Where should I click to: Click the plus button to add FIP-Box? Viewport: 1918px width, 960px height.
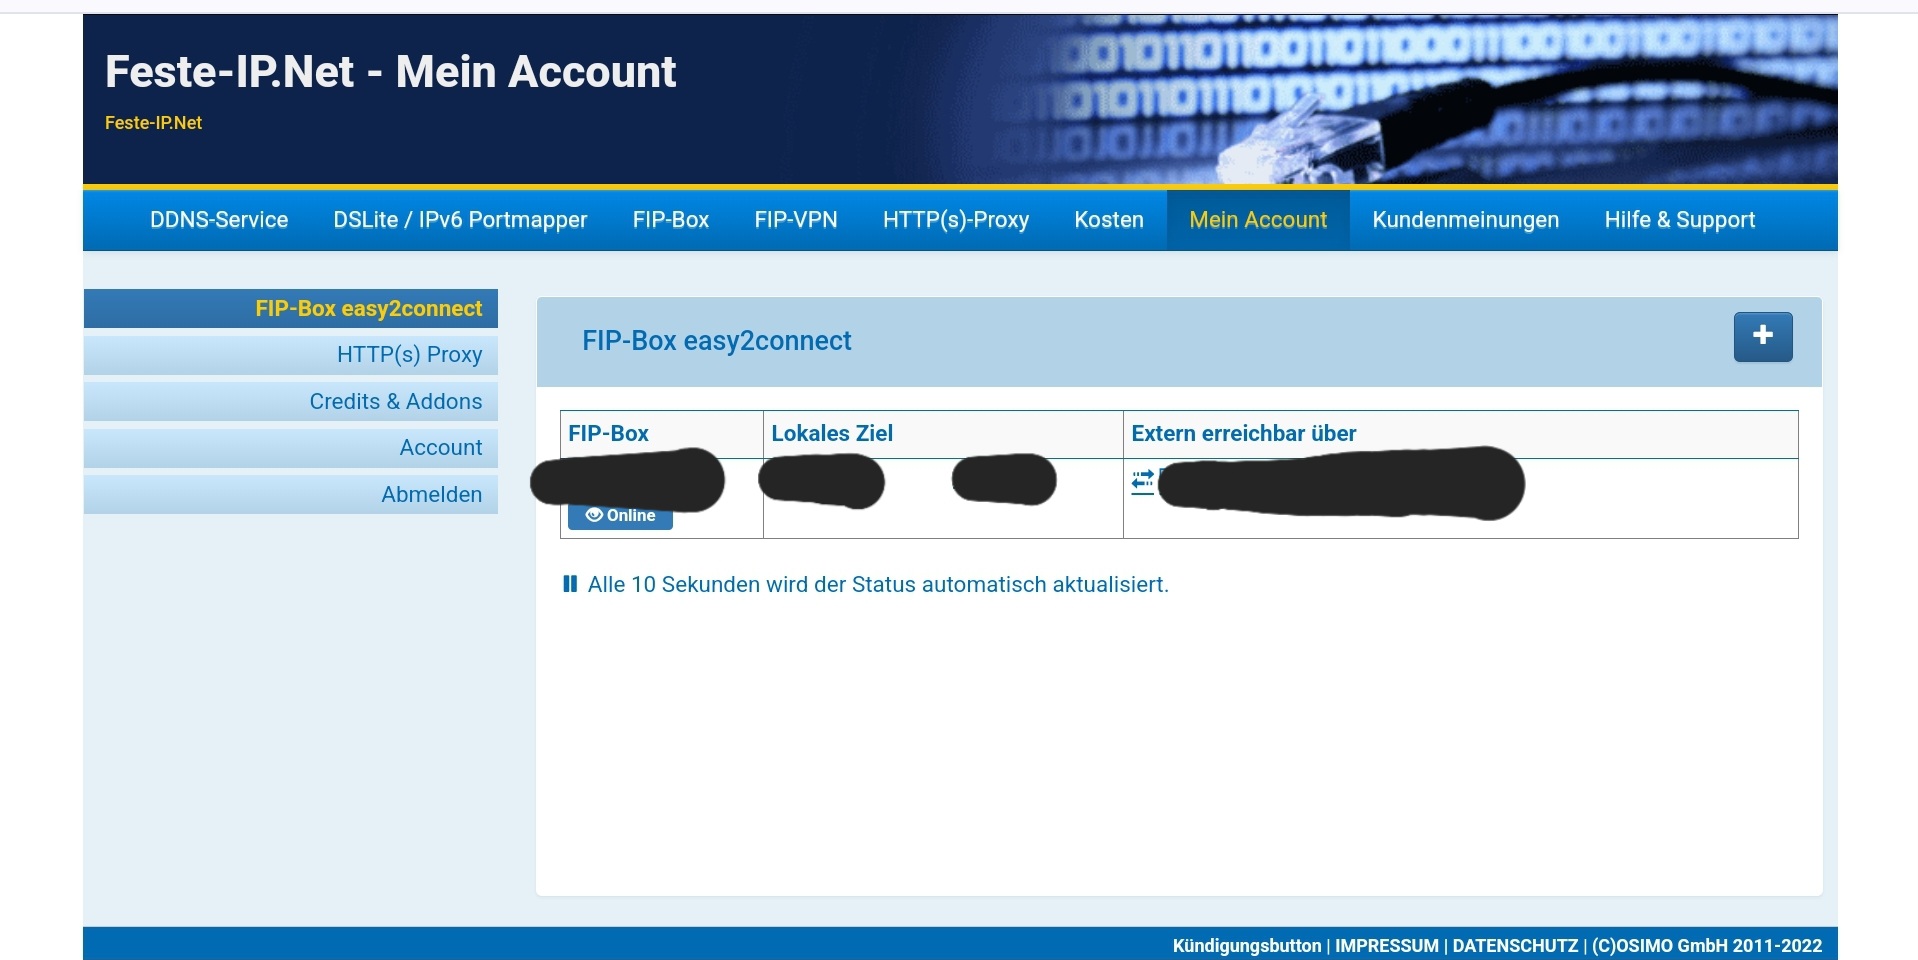pyautogui.click(x=1762, y=337)
